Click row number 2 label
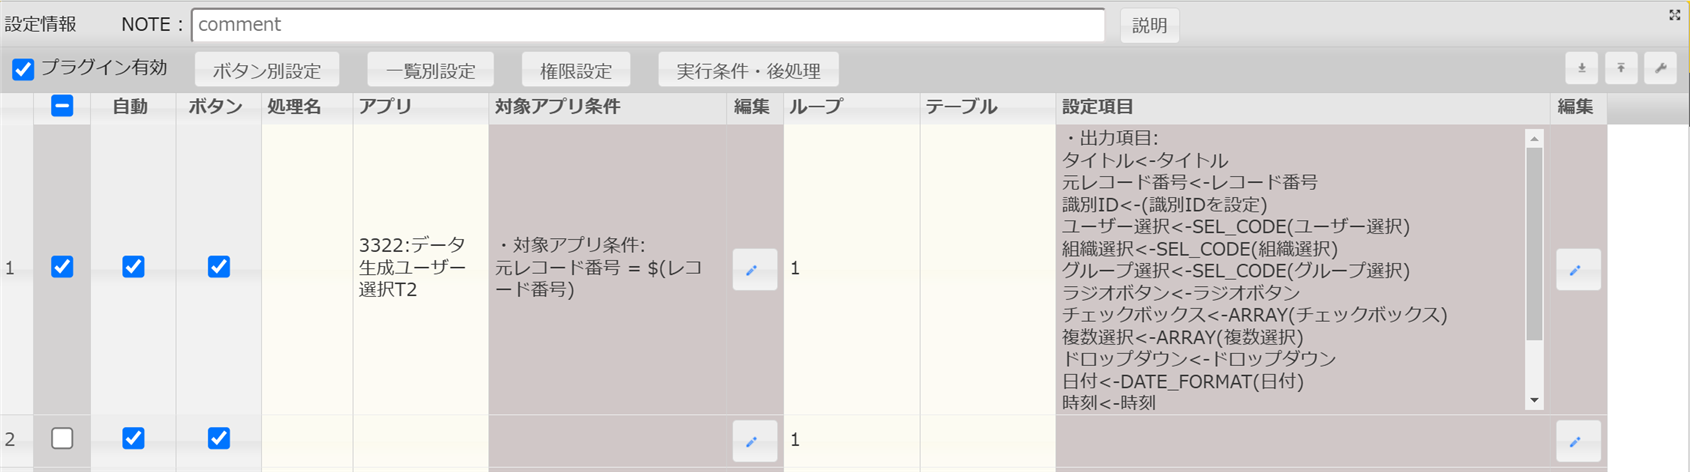Image resolution: width=1690 pixels, height=472 pixels. (x=10, y=439)
